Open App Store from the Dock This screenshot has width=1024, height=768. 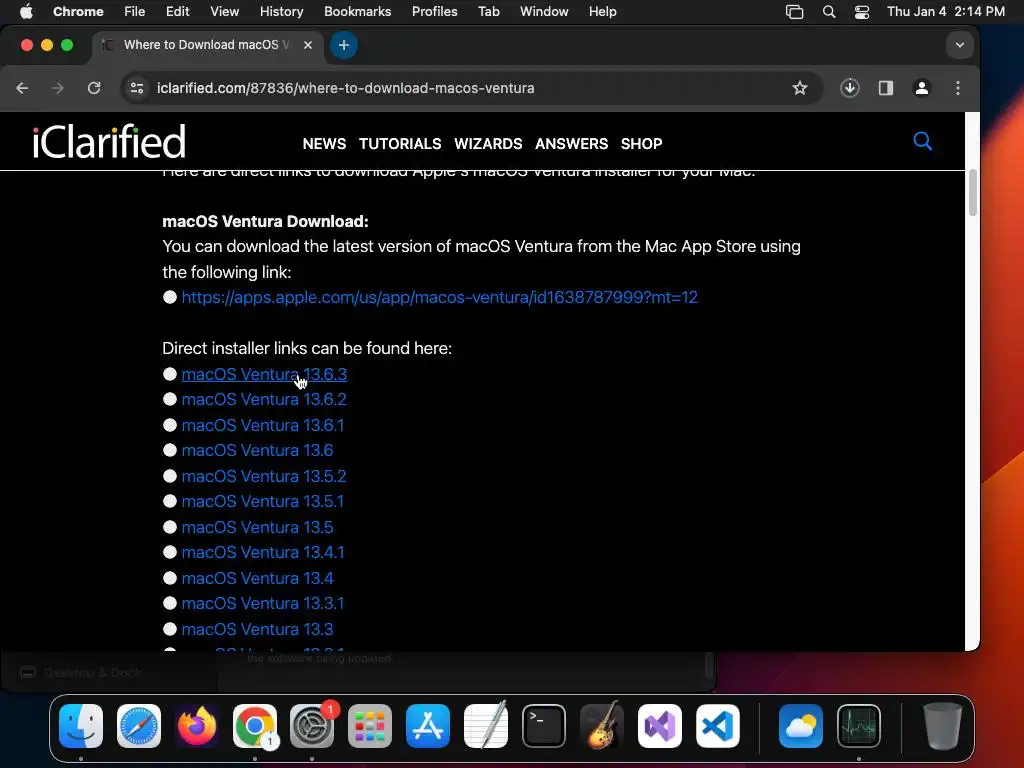(x=428, y=726)
